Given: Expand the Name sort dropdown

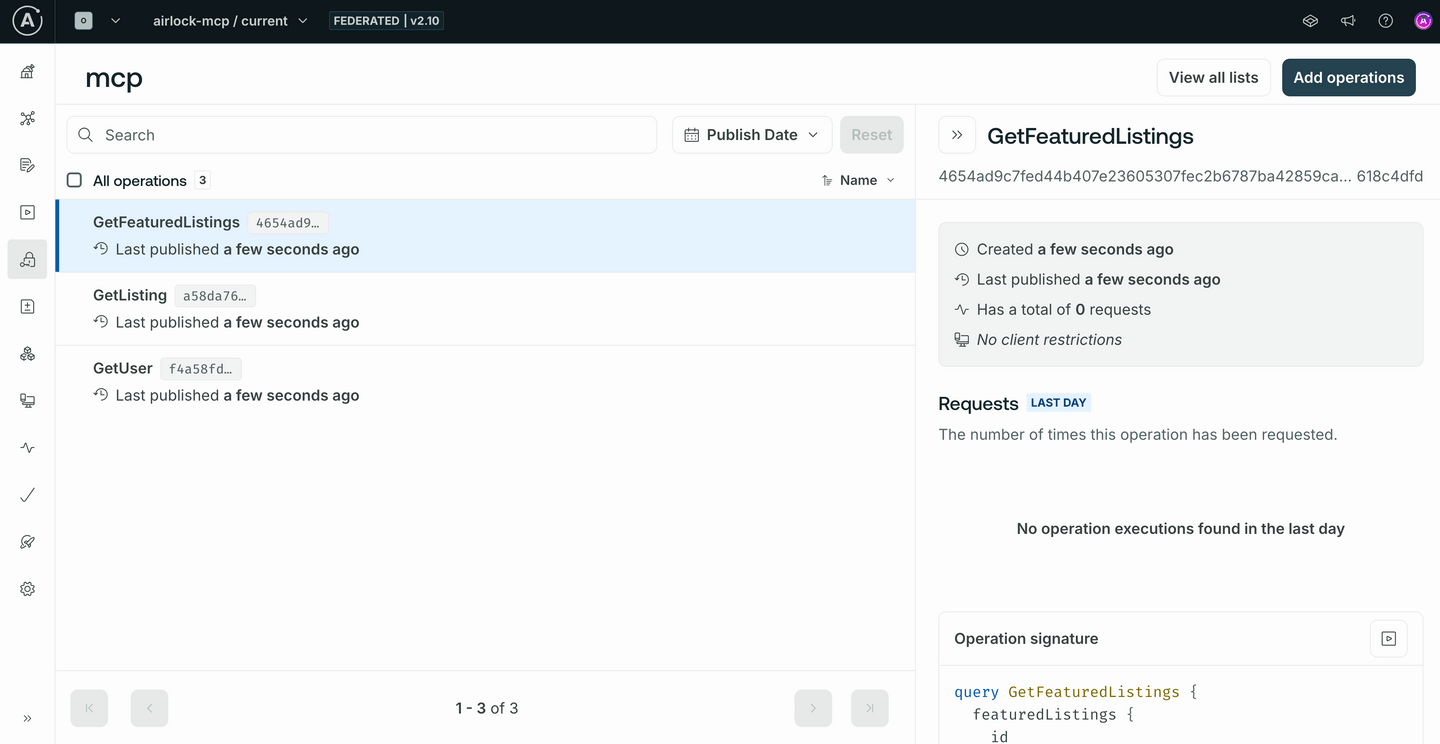Looking at the screenshot, I should click(x=858, y=180).
